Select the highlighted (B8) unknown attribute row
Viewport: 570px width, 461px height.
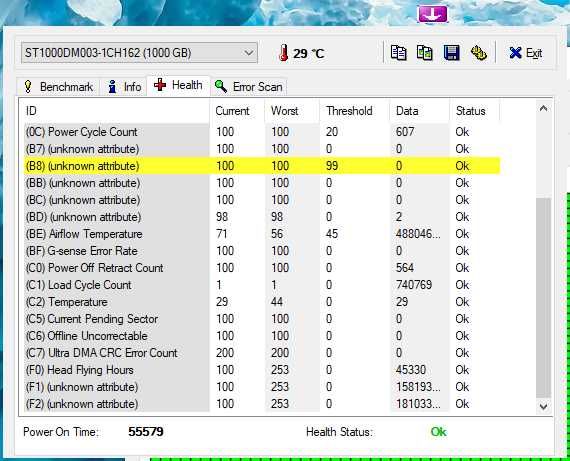[262, 166]
